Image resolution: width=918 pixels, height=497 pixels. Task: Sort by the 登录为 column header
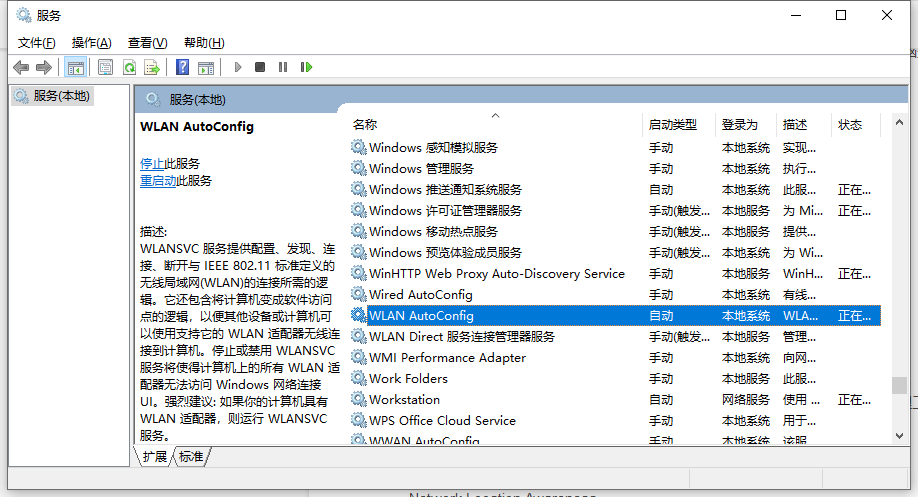[739, 125]
